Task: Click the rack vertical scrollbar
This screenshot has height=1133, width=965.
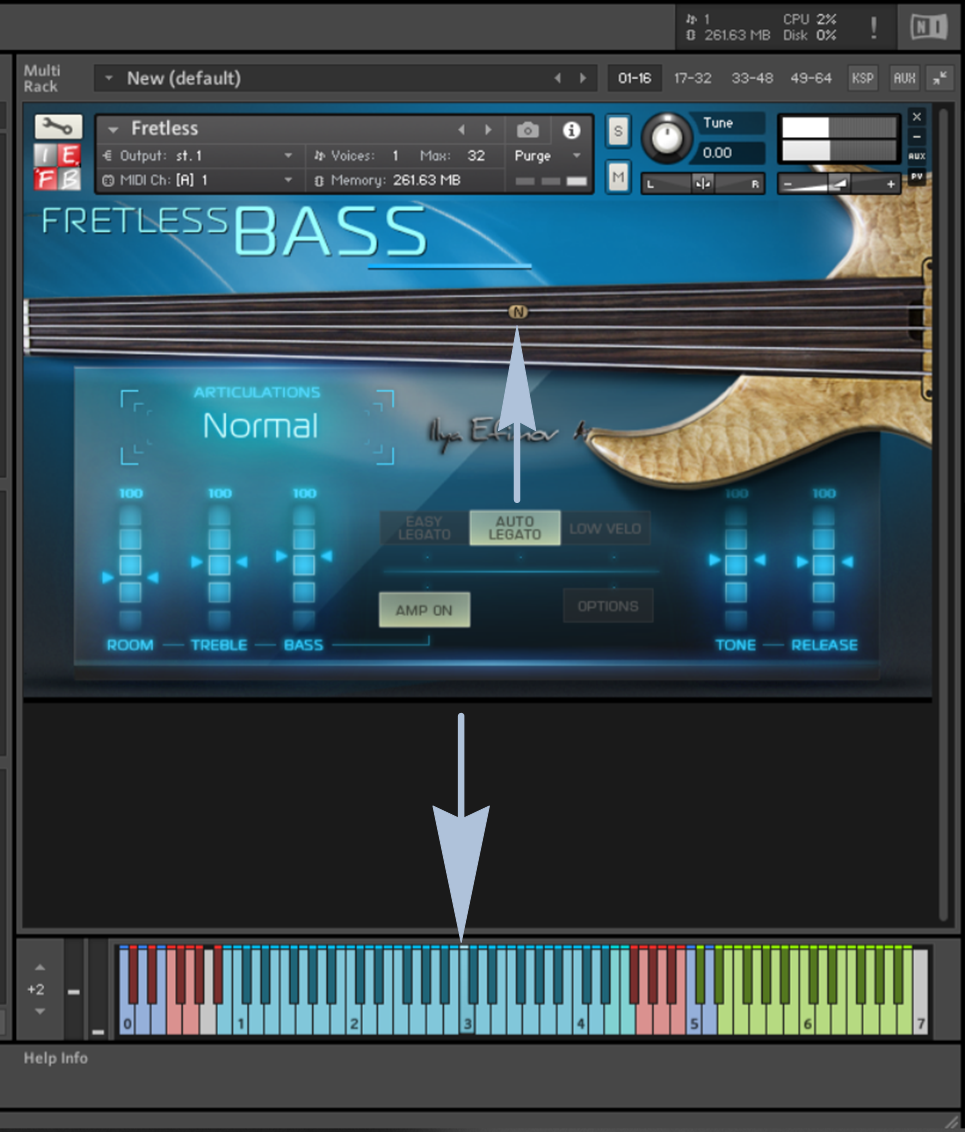Action: click(943, 514)
